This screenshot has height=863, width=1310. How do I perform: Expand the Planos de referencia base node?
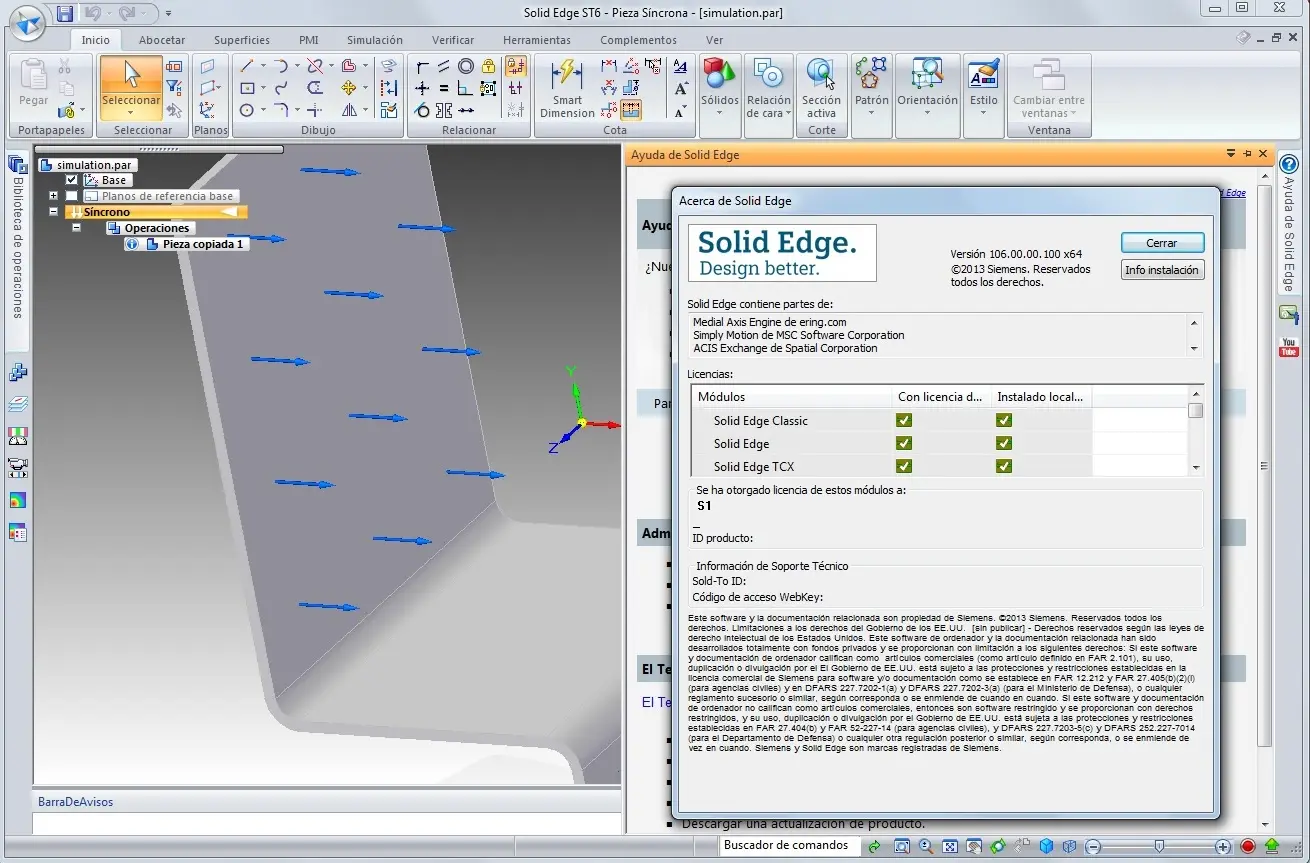(53, 196)
